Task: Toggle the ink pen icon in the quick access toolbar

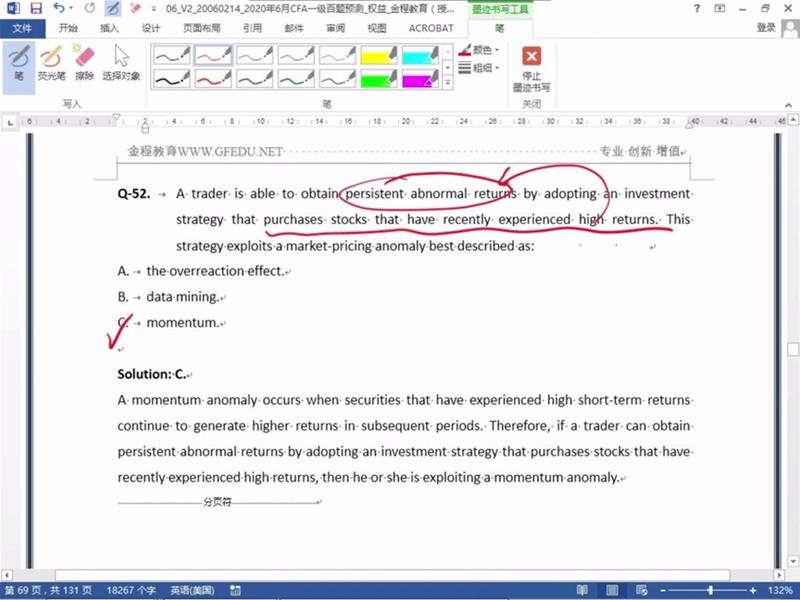Action: tap(112, 8)
